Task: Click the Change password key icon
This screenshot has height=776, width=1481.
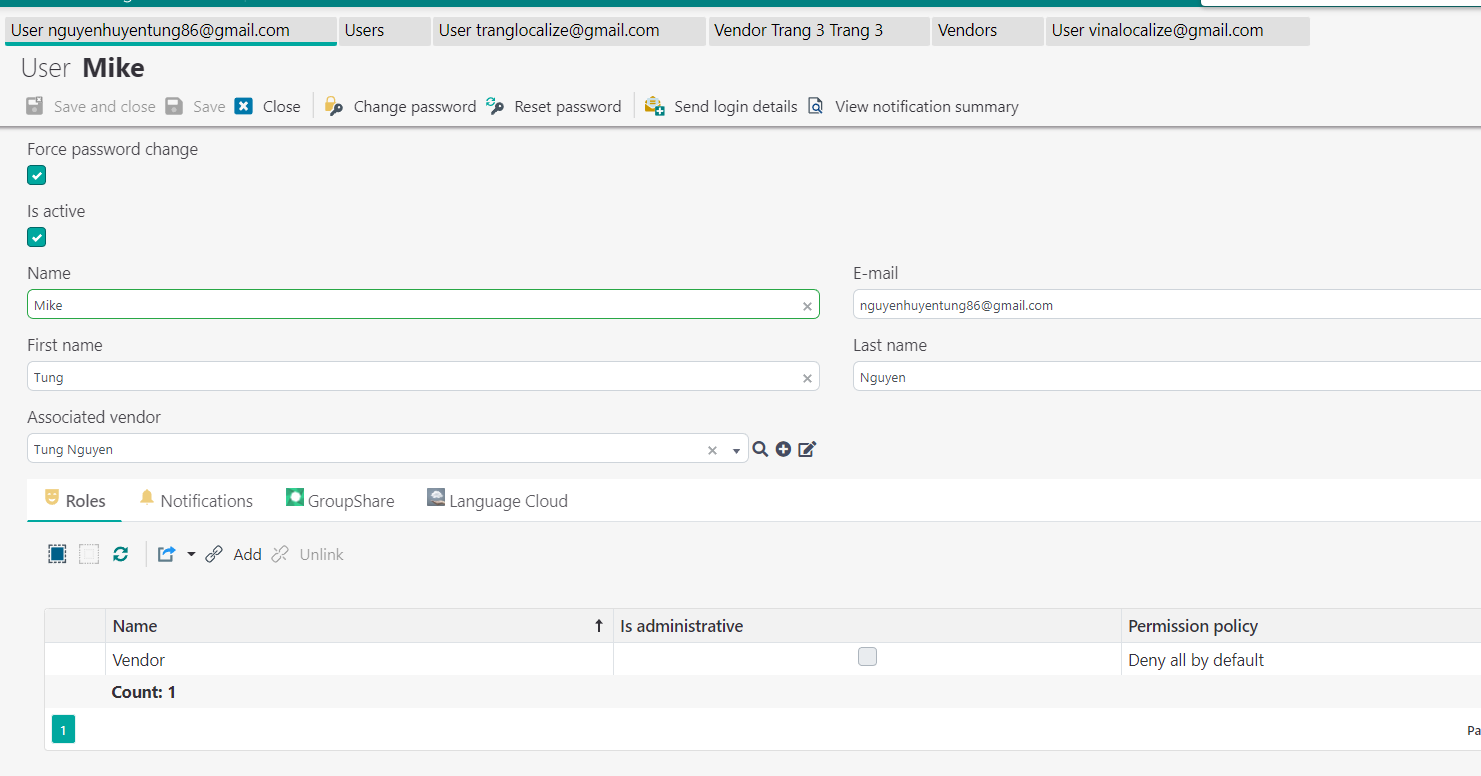Action: tap(334, 107)
